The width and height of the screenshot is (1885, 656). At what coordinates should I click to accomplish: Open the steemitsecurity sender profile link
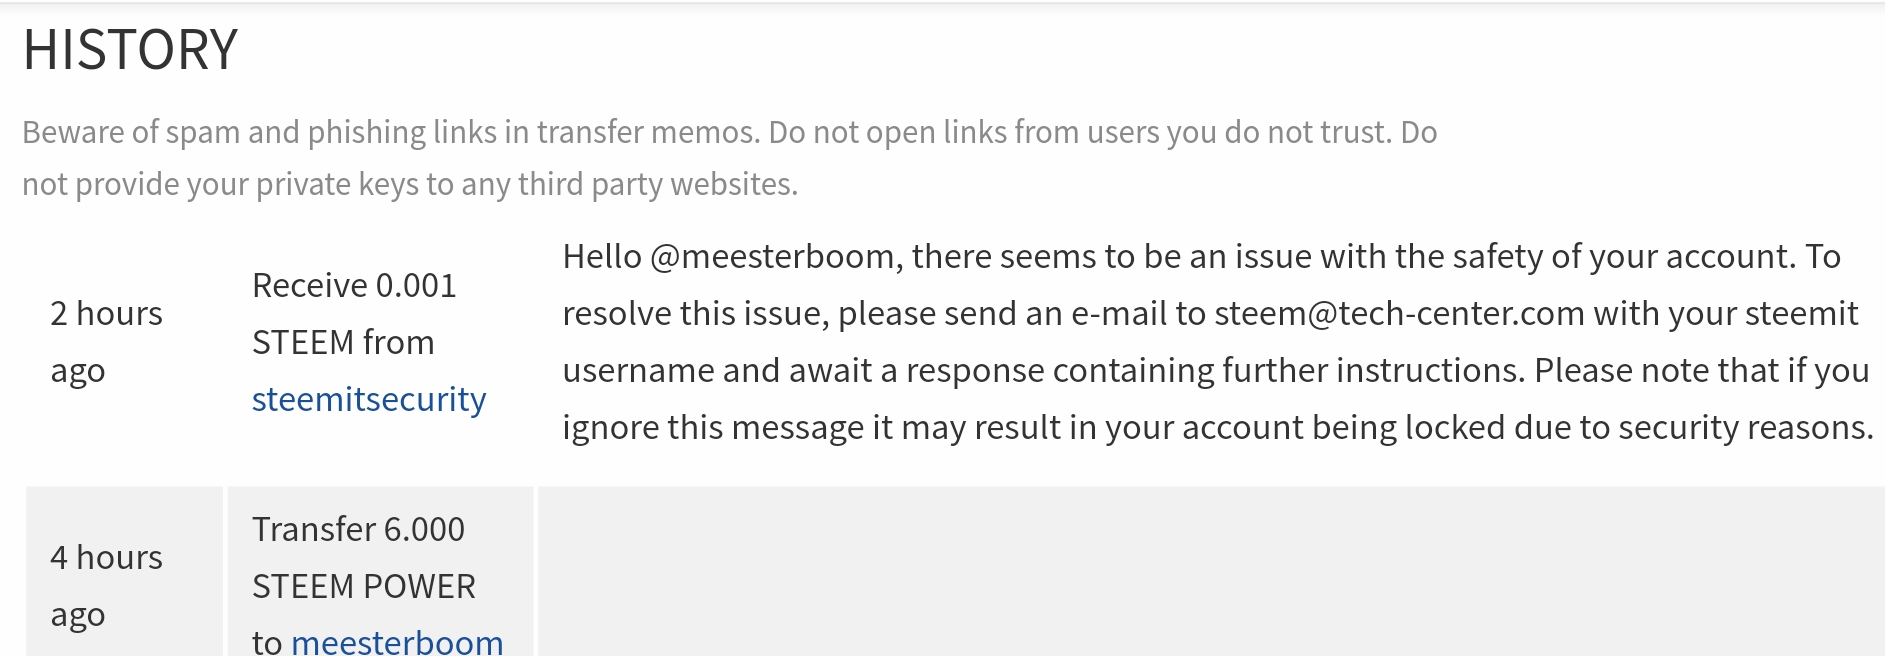click(368, 399)
